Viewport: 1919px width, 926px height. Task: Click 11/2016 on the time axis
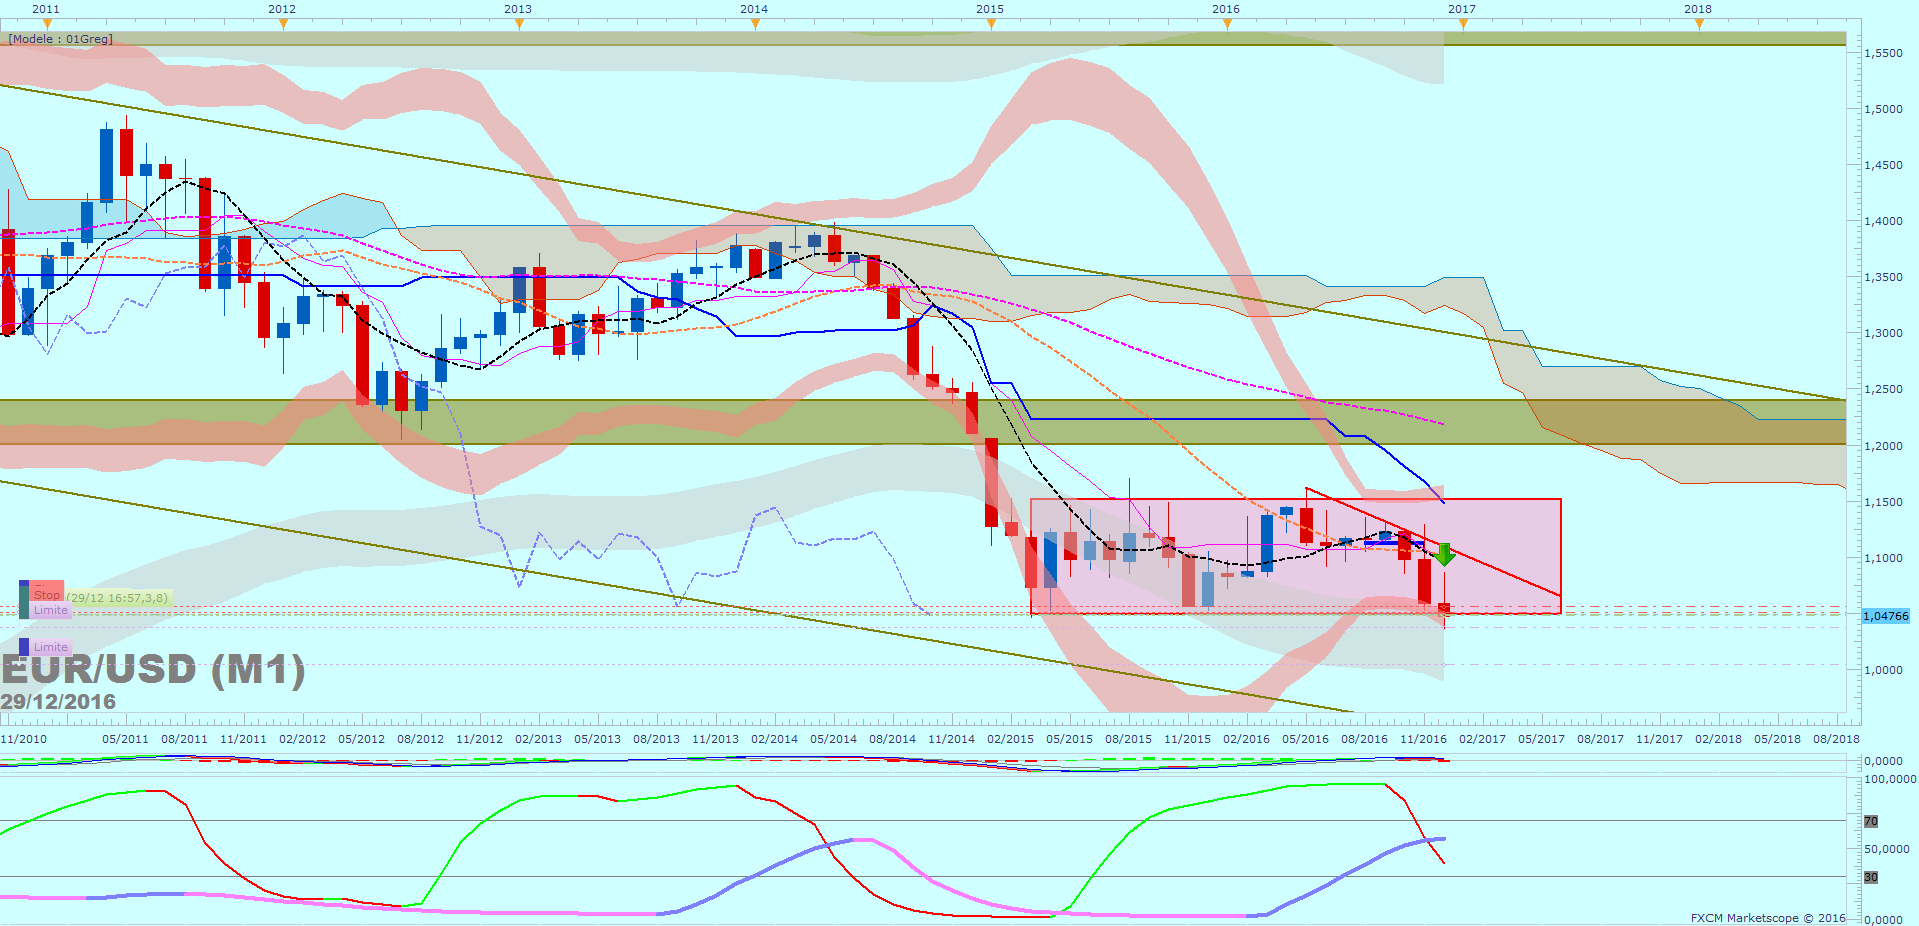pyautogui.click(x=1423, y=739)
